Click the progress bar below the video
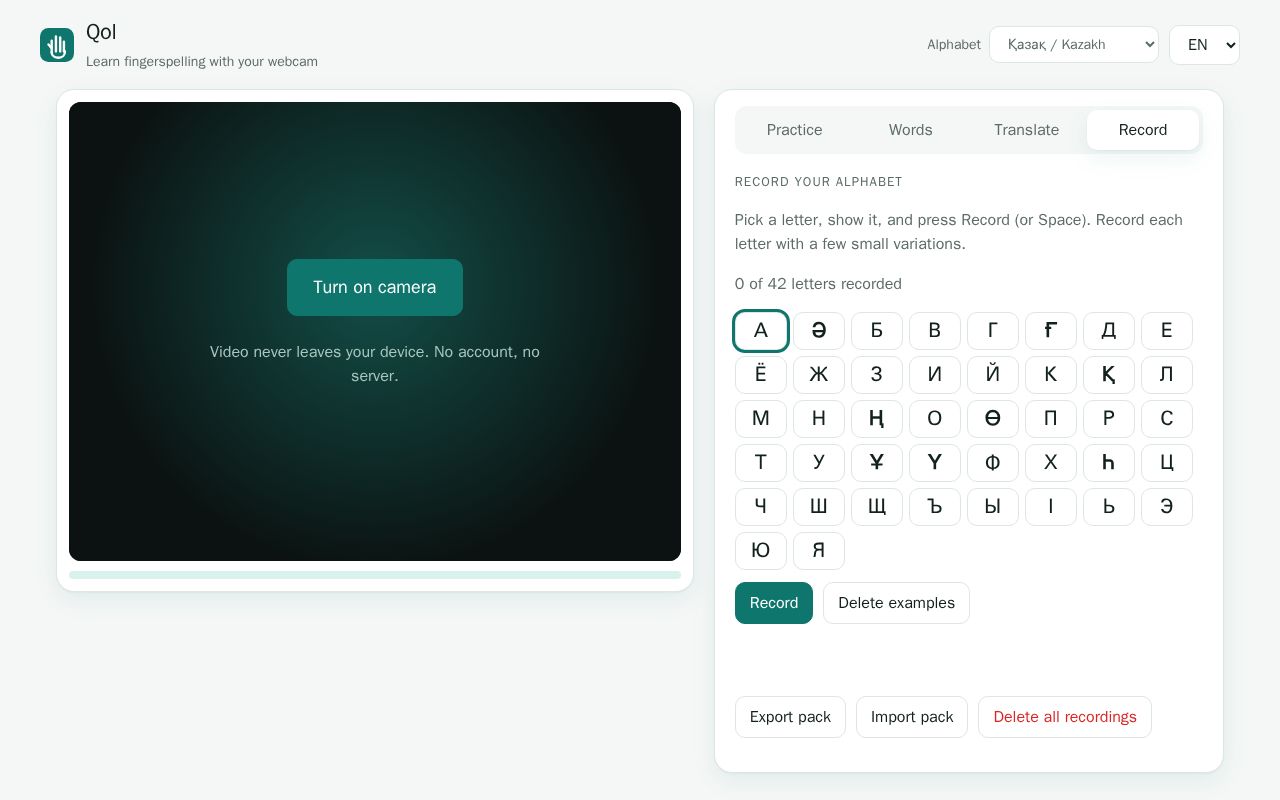 coord(375,575)
